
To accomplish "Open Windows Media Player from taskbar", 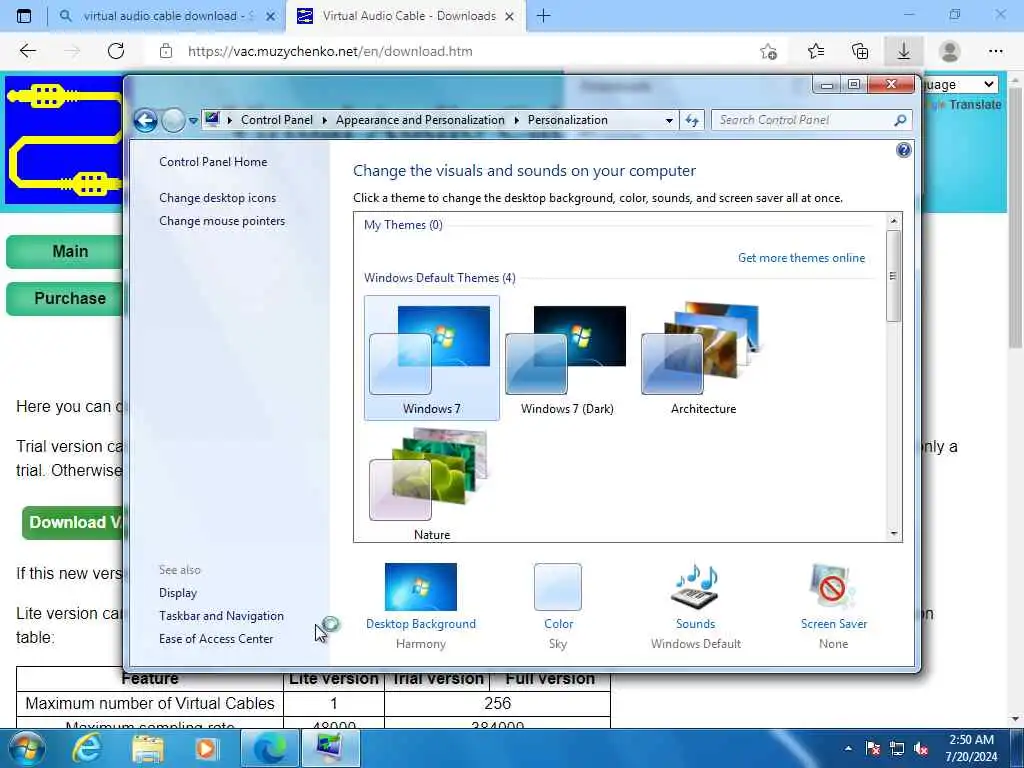I will (x=207, y=748).
